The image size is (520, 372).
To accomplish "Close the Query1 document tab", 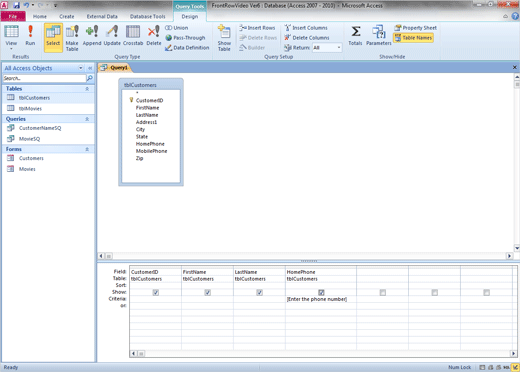I will 514,67.
